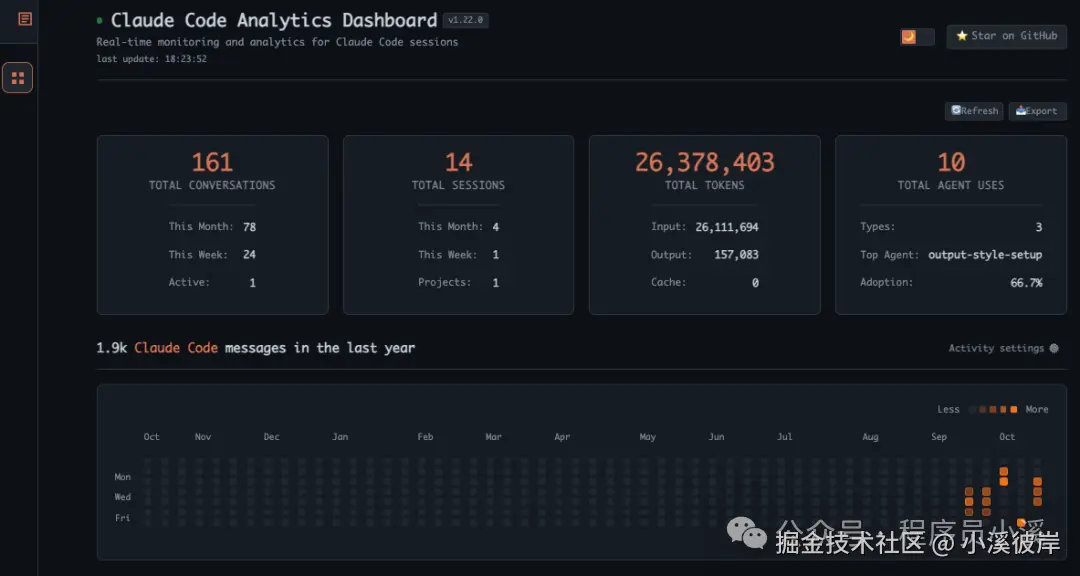Screen dimensions: 1080x576
Task: Click the green status dot beside title
Action: click(x=100, y=21)
